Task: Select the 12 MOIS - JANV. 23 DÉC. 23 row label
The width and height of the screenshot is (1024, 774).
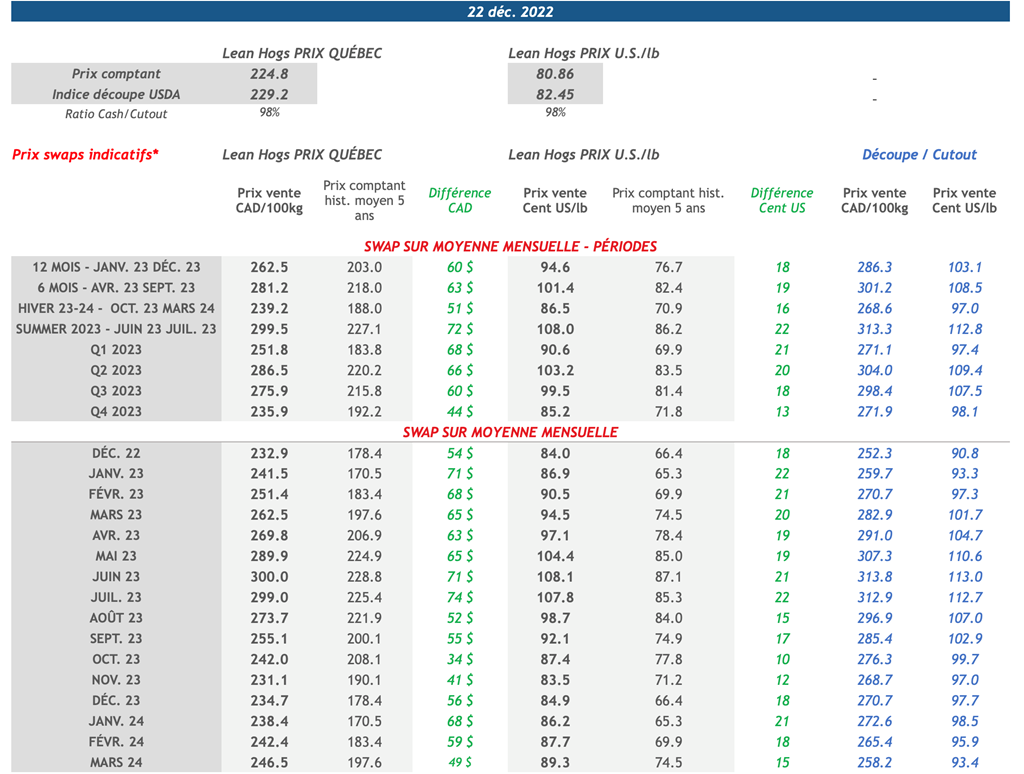Action: [x=116, y=267]
